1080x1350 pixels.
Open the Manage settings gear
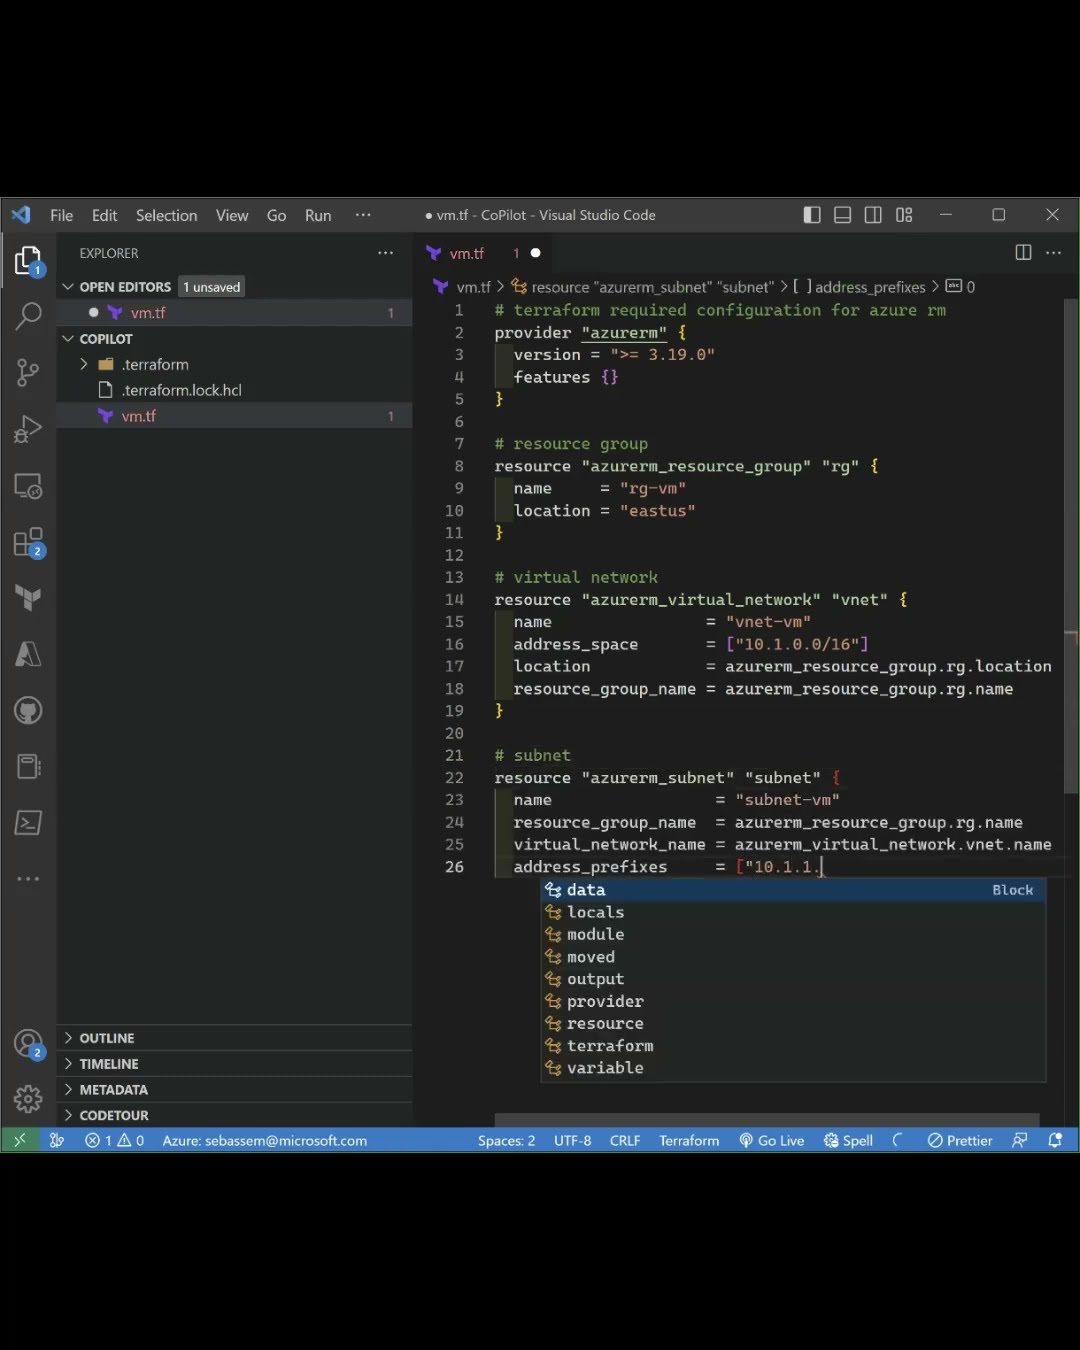click(x=28, y=1099)
